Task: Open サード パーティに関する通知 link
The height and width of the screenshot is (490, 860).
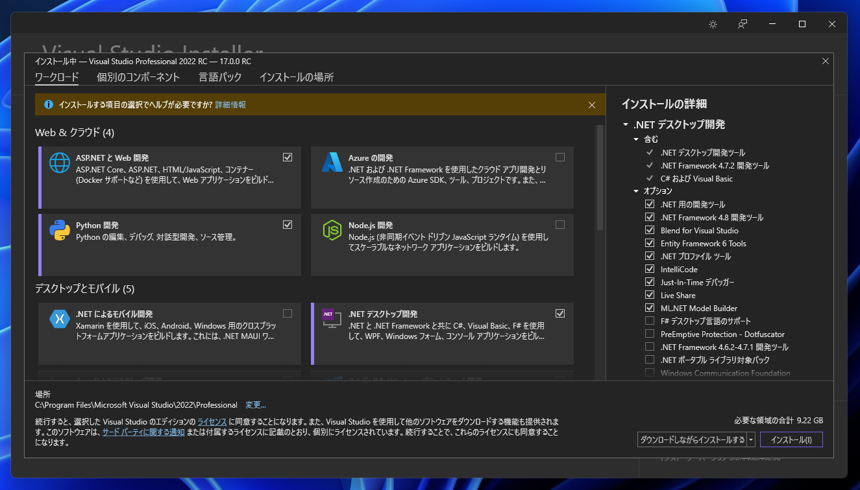Action: coord(144,432)
